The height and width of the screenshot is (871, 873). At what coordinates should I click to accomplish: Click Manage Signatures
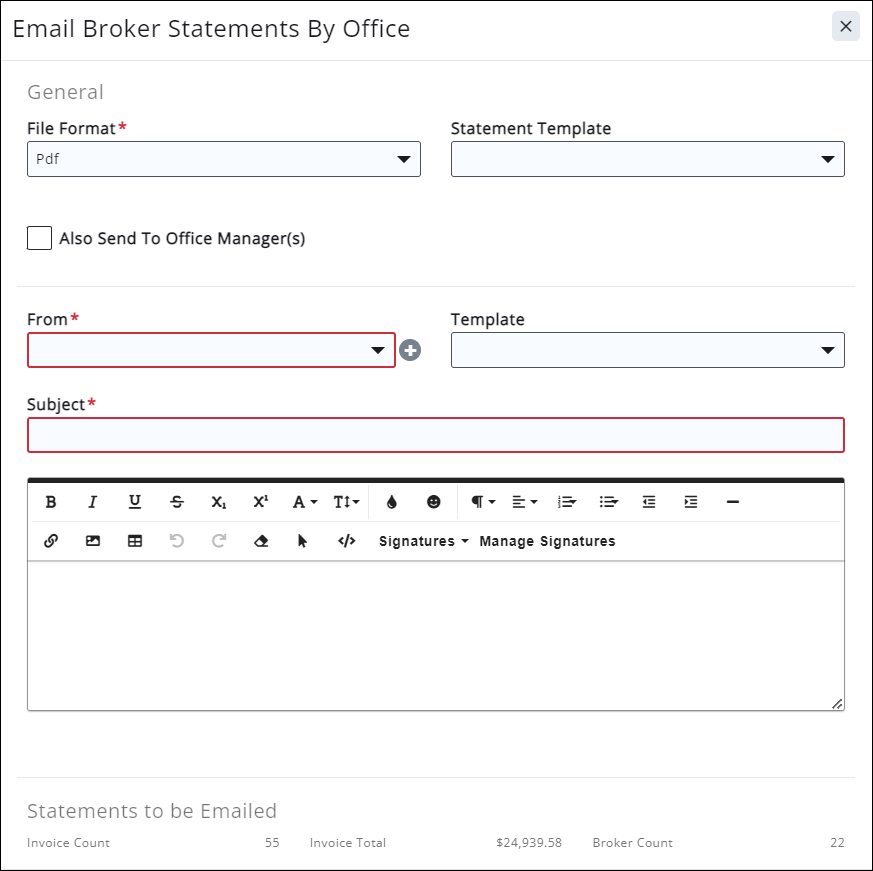coord(547,541)
